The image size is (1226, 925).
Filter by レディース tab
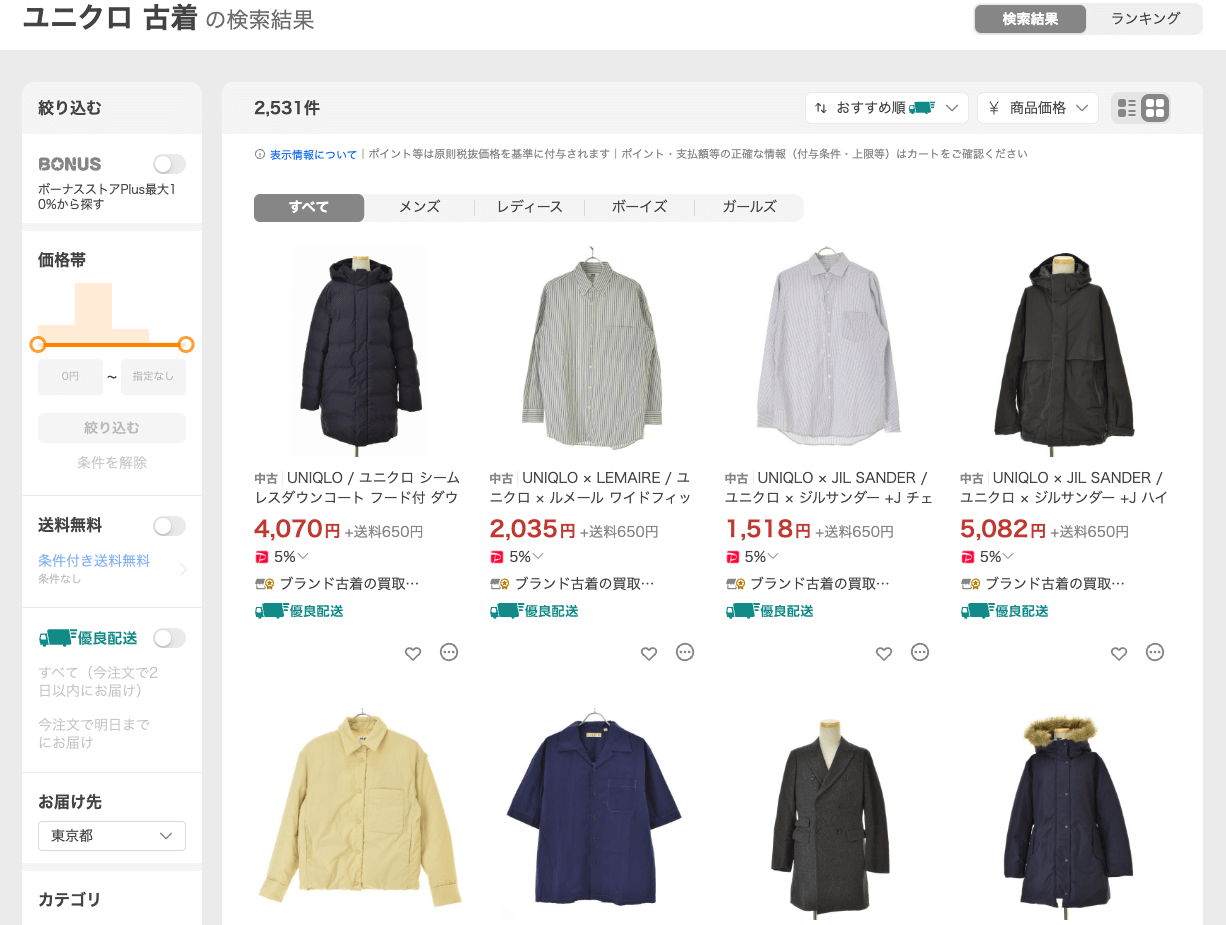529,207
